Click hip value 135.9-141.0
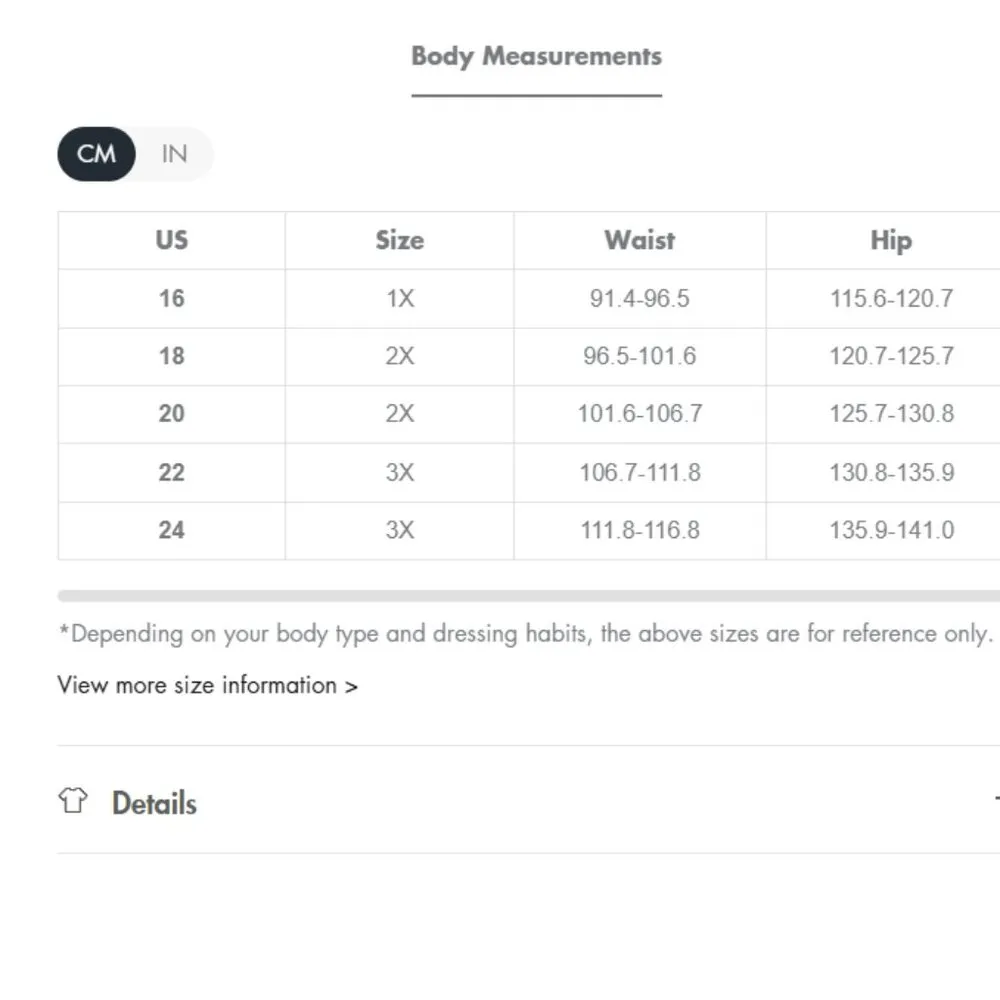Viewport: 1000px width, 1000px height. click(x=891, y=530)
